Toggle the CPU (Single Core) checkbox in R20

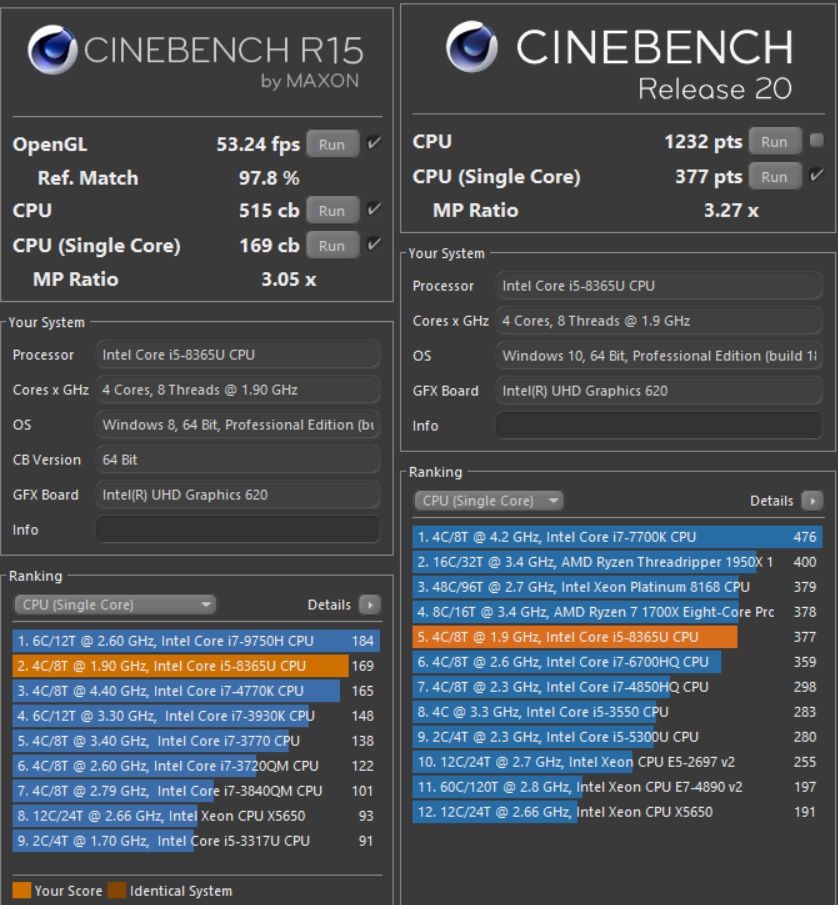coord(817,175)
